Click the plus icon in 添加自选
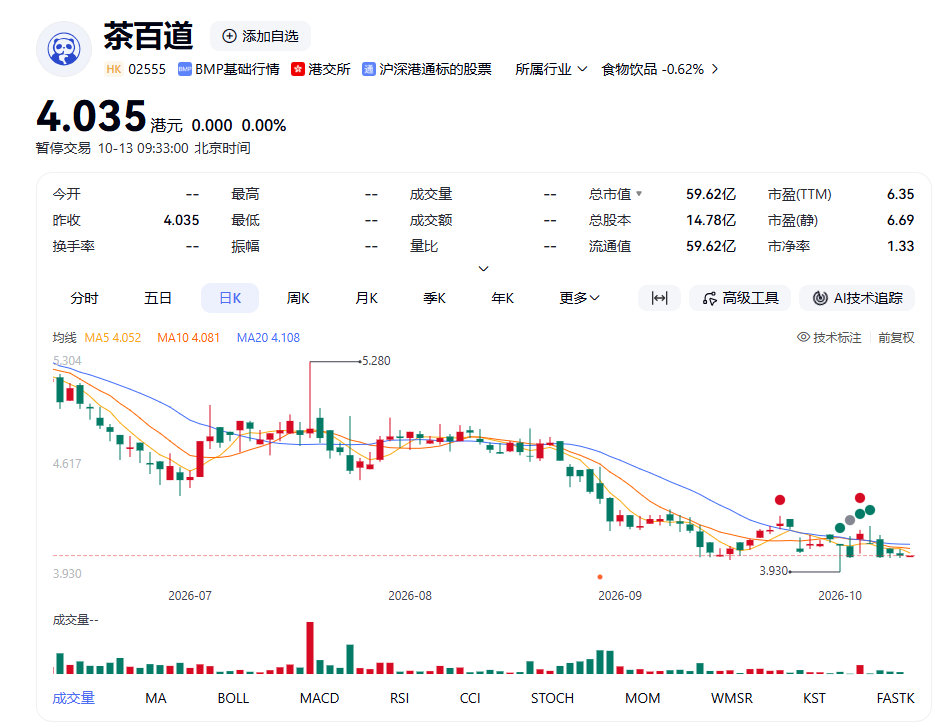The width and height of the screenshot is (935, 727). point(229,36)
